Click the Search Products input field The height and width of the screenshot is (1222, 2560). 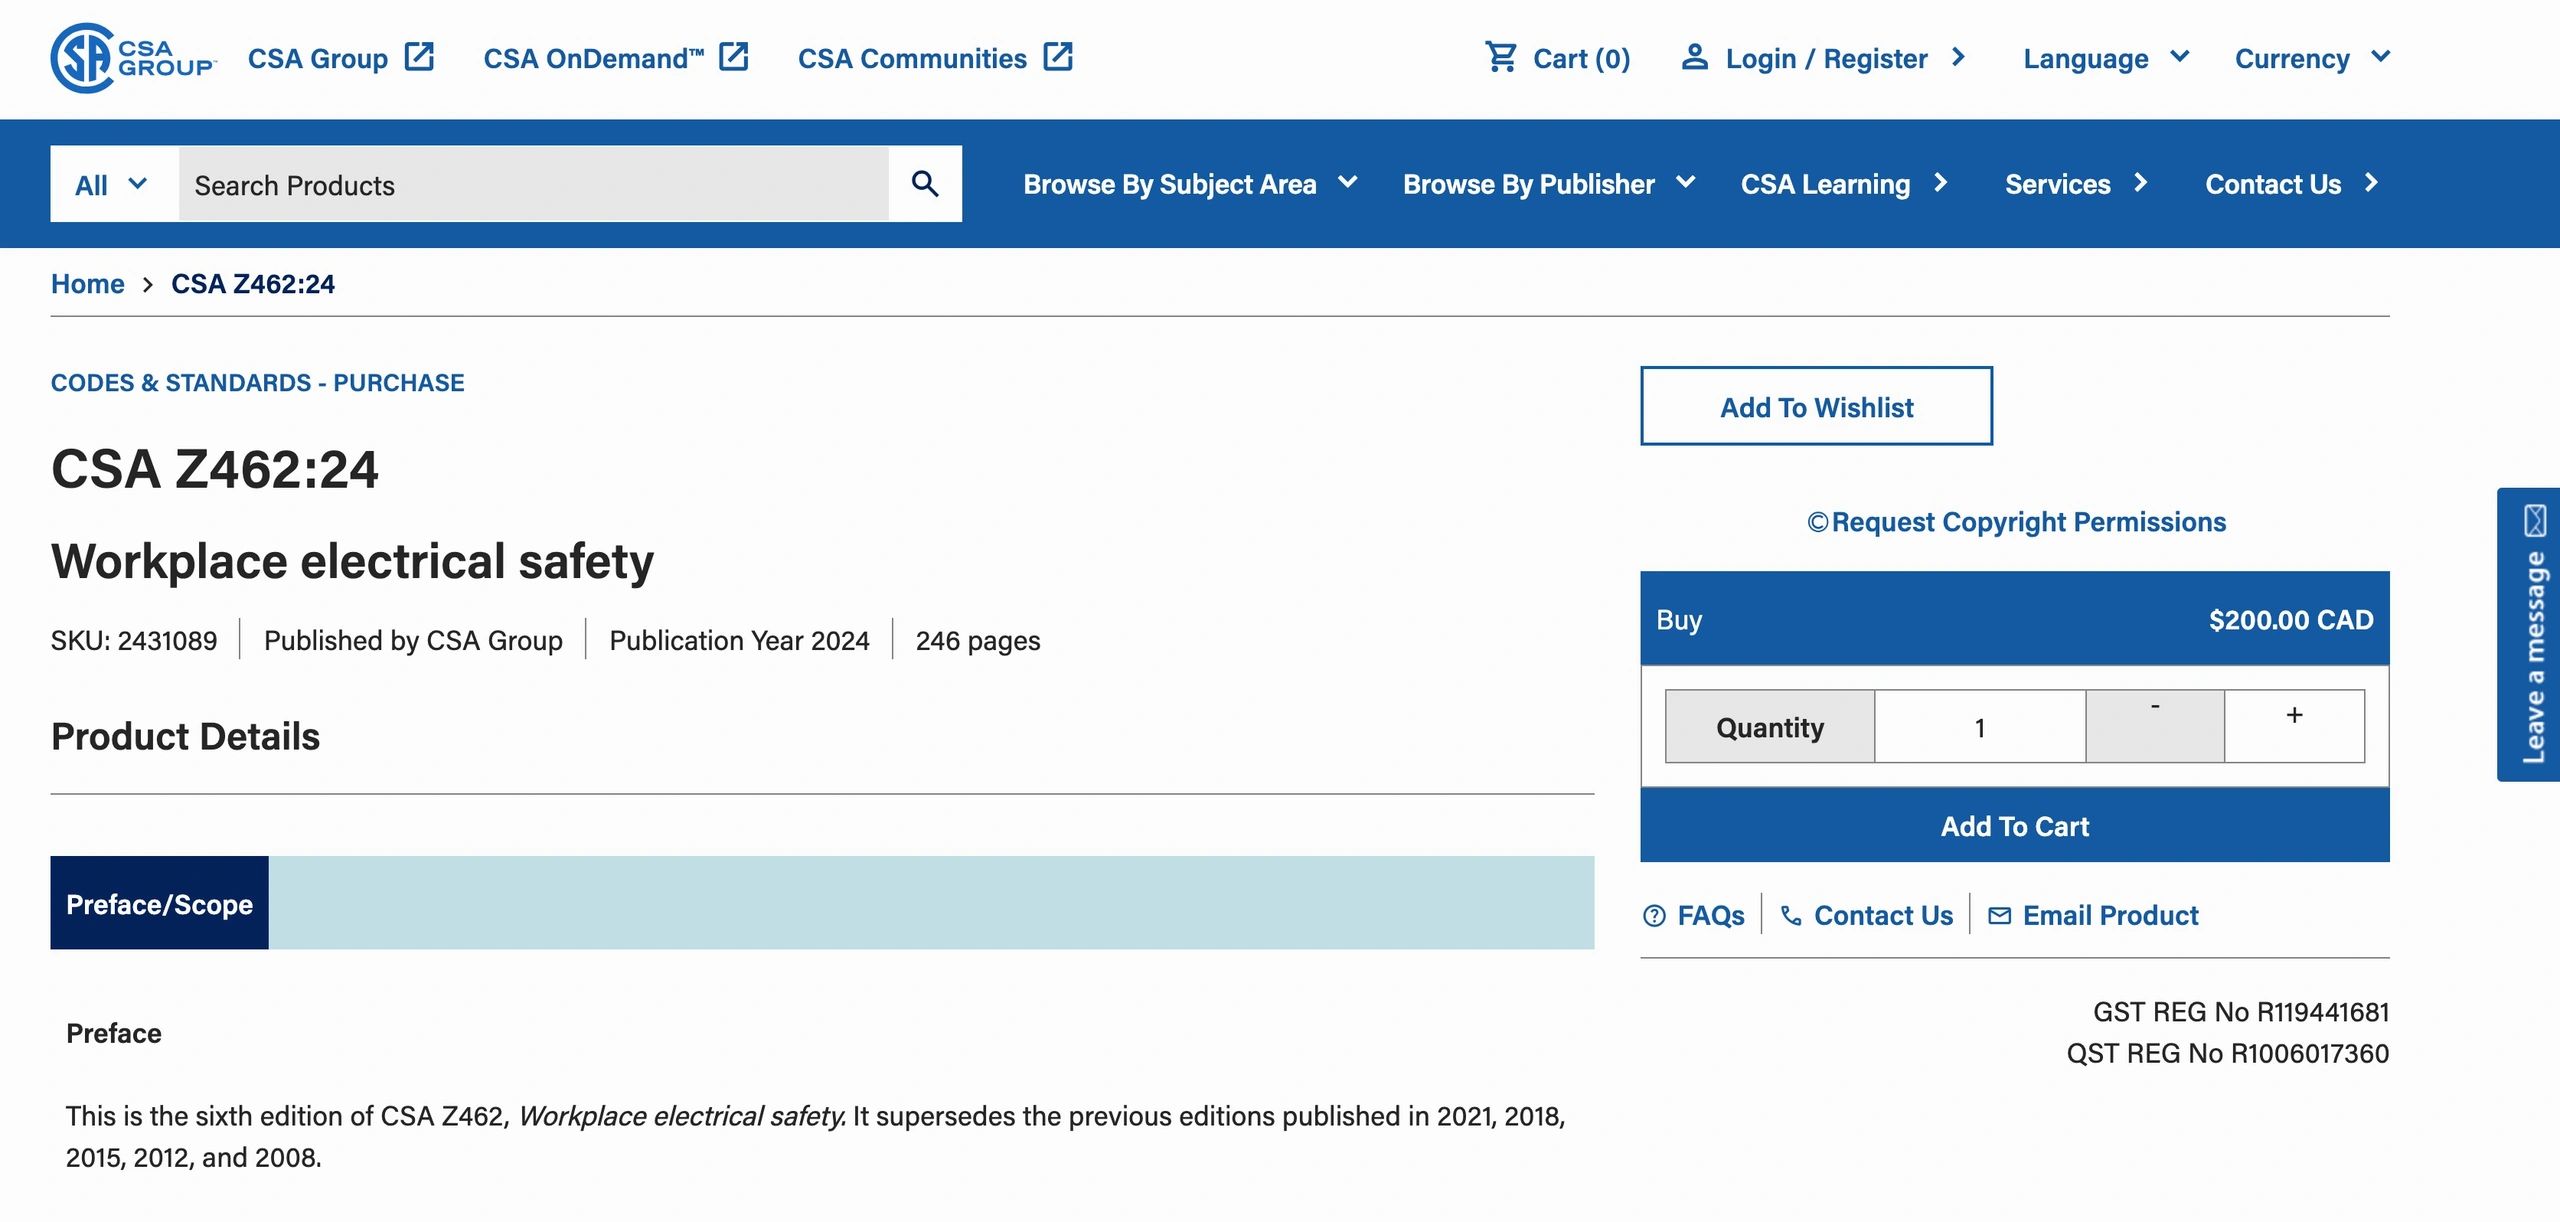point(532,184)
